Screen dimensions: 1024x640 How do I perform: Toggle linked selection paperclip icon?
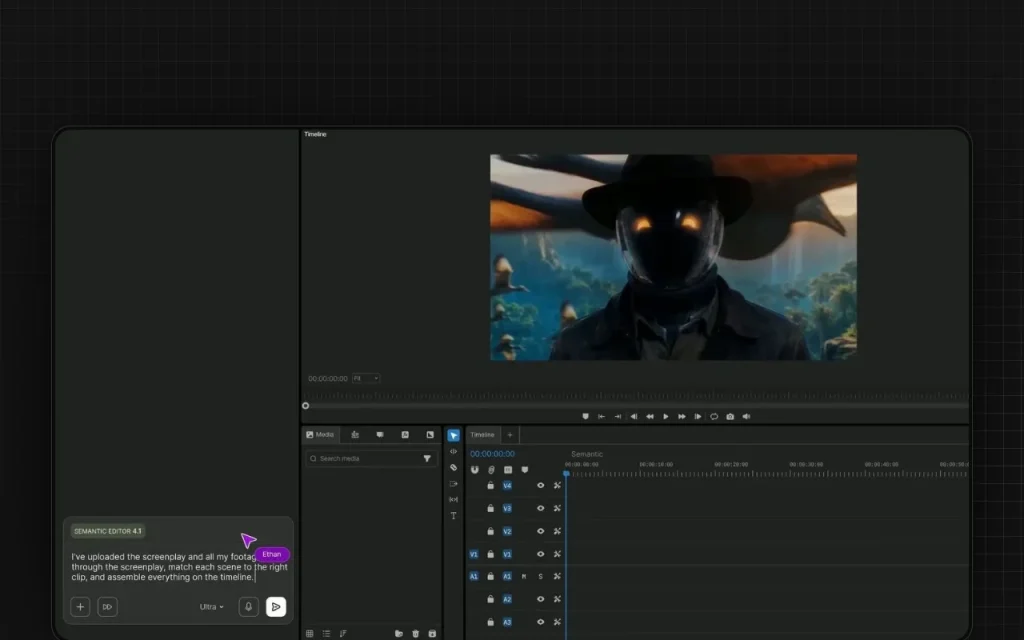tap(491, 470)
